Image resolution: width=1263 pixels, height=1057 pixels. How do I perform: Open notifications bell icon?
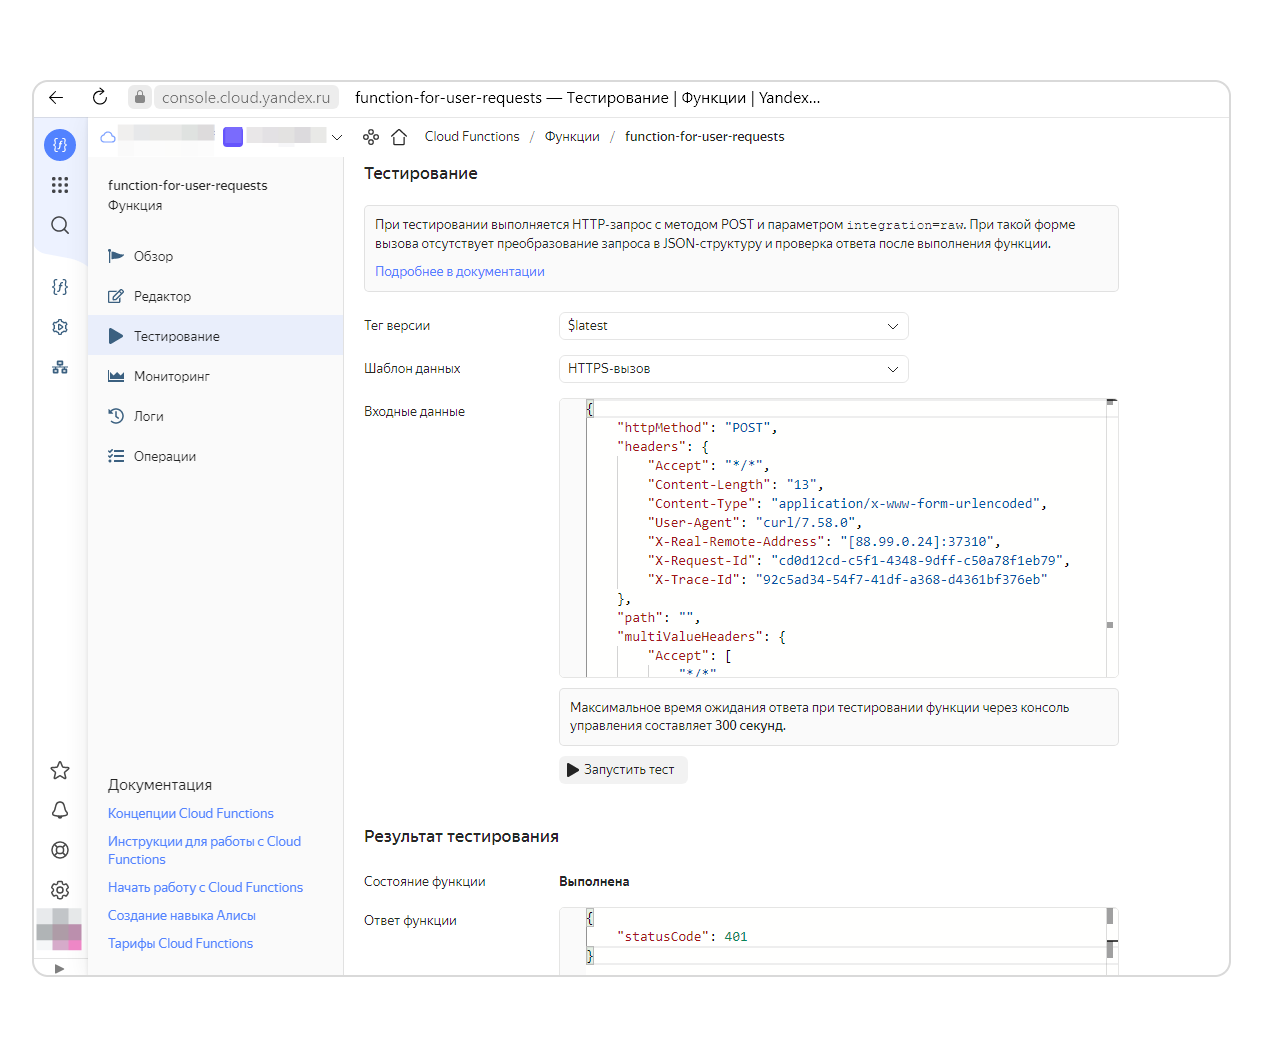[60, 810]
